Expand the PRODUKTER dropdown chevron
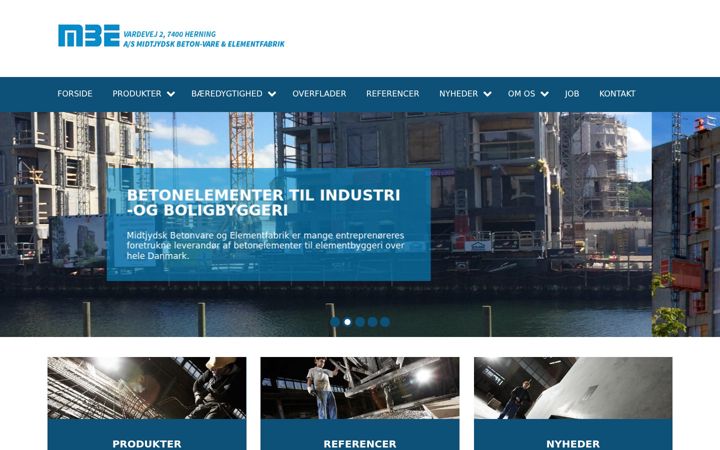 (x=171, y=94)
